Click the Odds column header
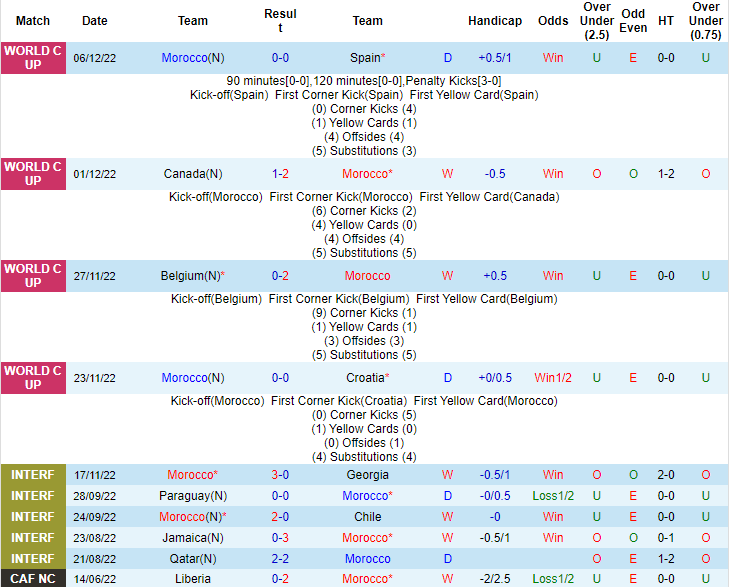 coord(553,21)
